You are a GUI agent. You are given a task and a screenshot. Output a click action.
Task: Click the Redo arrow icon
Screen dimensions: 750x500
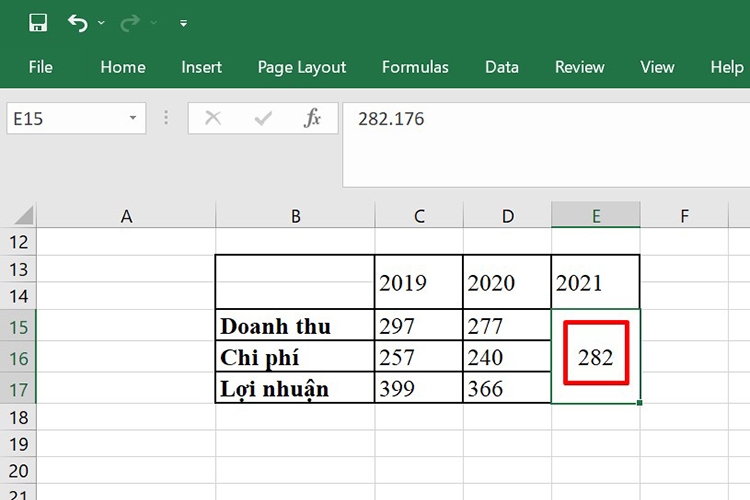[x=130, y=22]
